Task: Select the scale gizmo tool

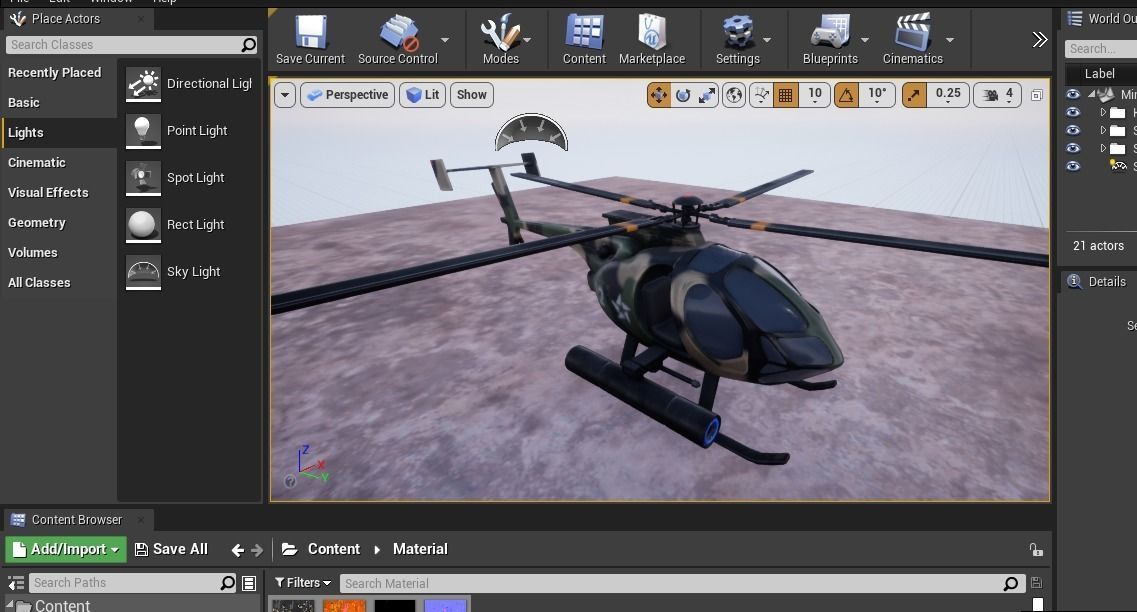Action: (706, 95)
